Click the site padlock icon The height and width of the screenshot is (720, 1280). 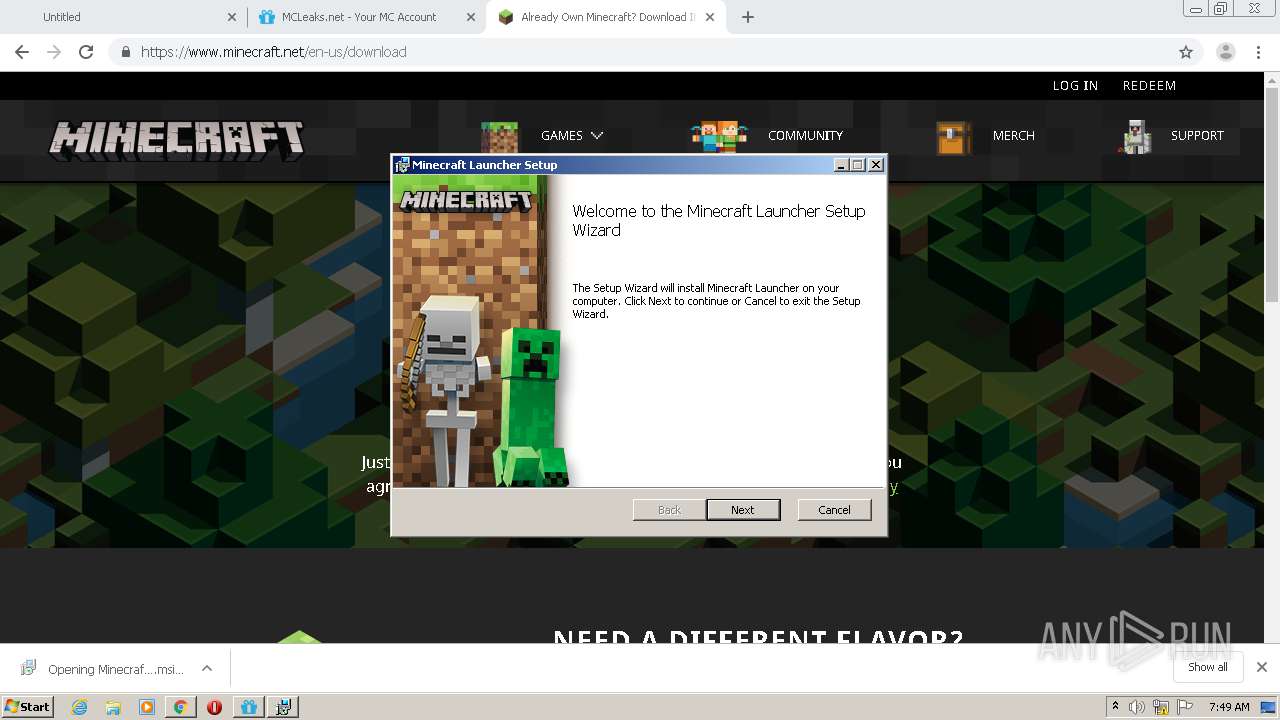(x=125, y=52)
